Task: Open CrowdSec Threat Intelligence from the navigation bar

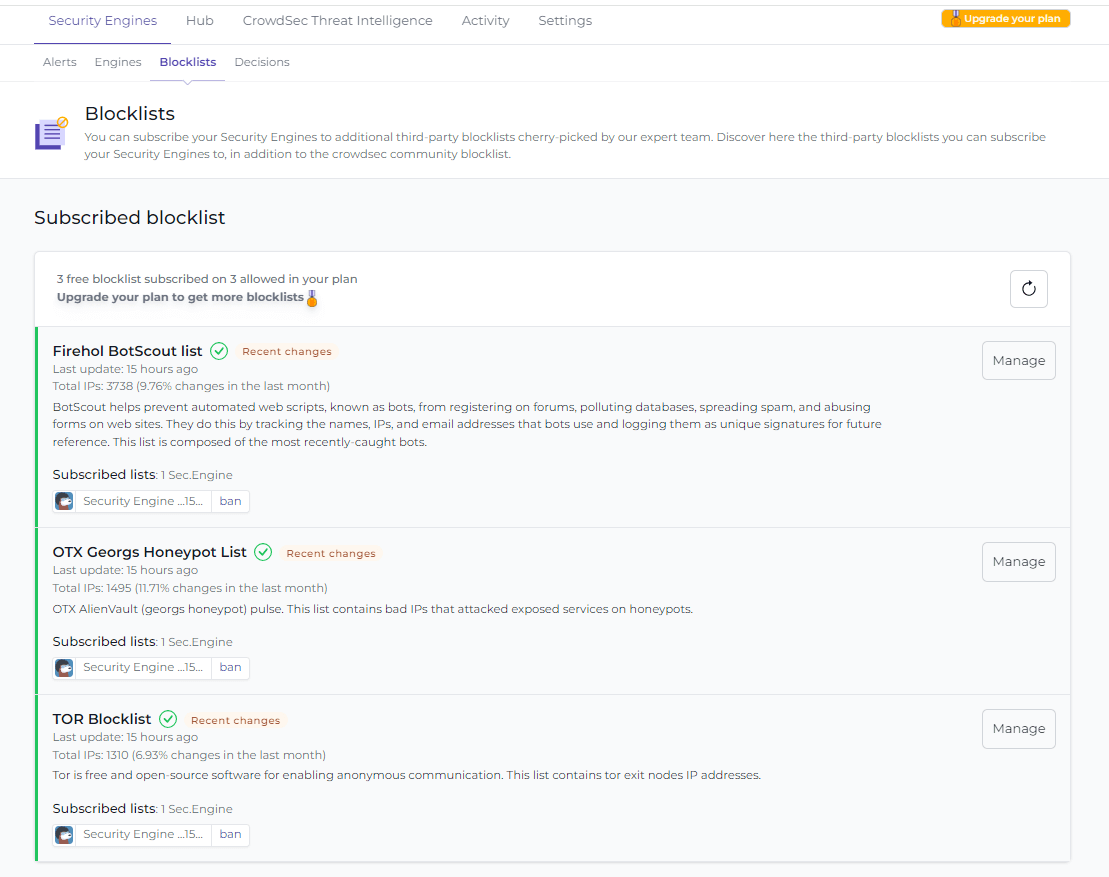Action: point(337,20)
